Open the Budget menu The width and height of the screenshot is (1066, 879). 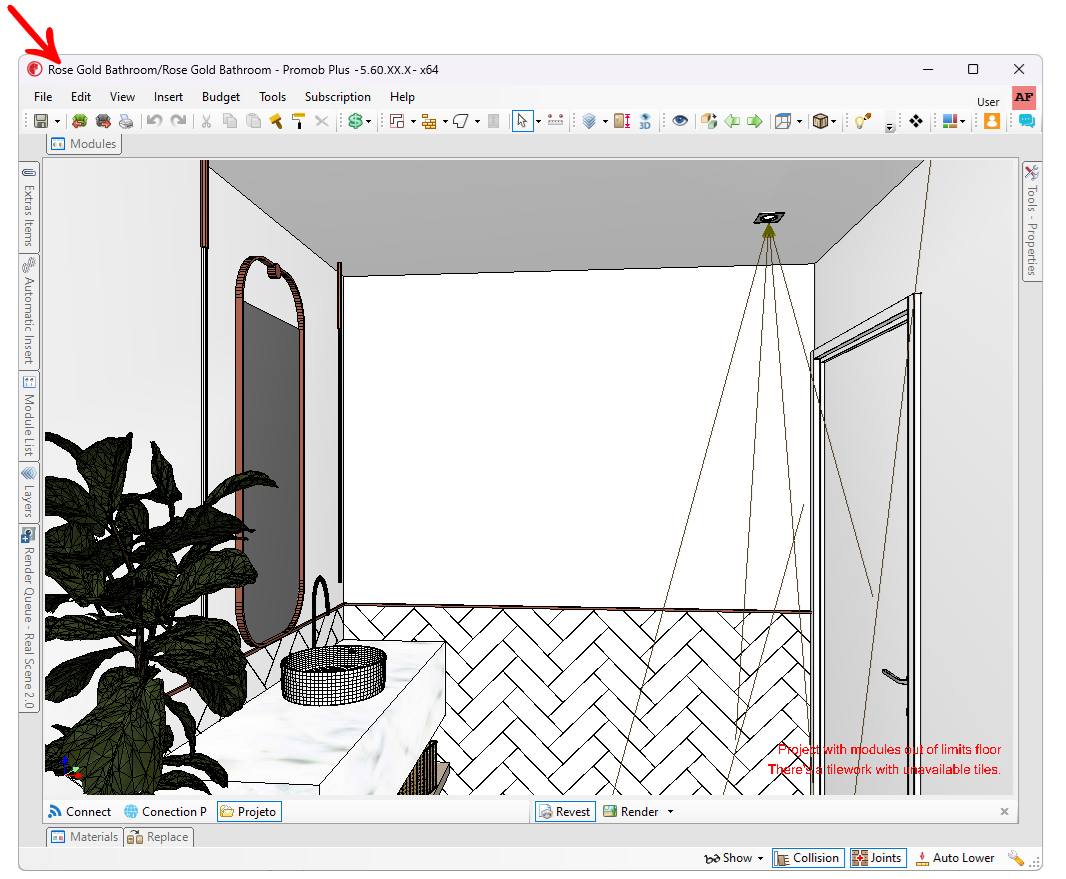point(221,97)
